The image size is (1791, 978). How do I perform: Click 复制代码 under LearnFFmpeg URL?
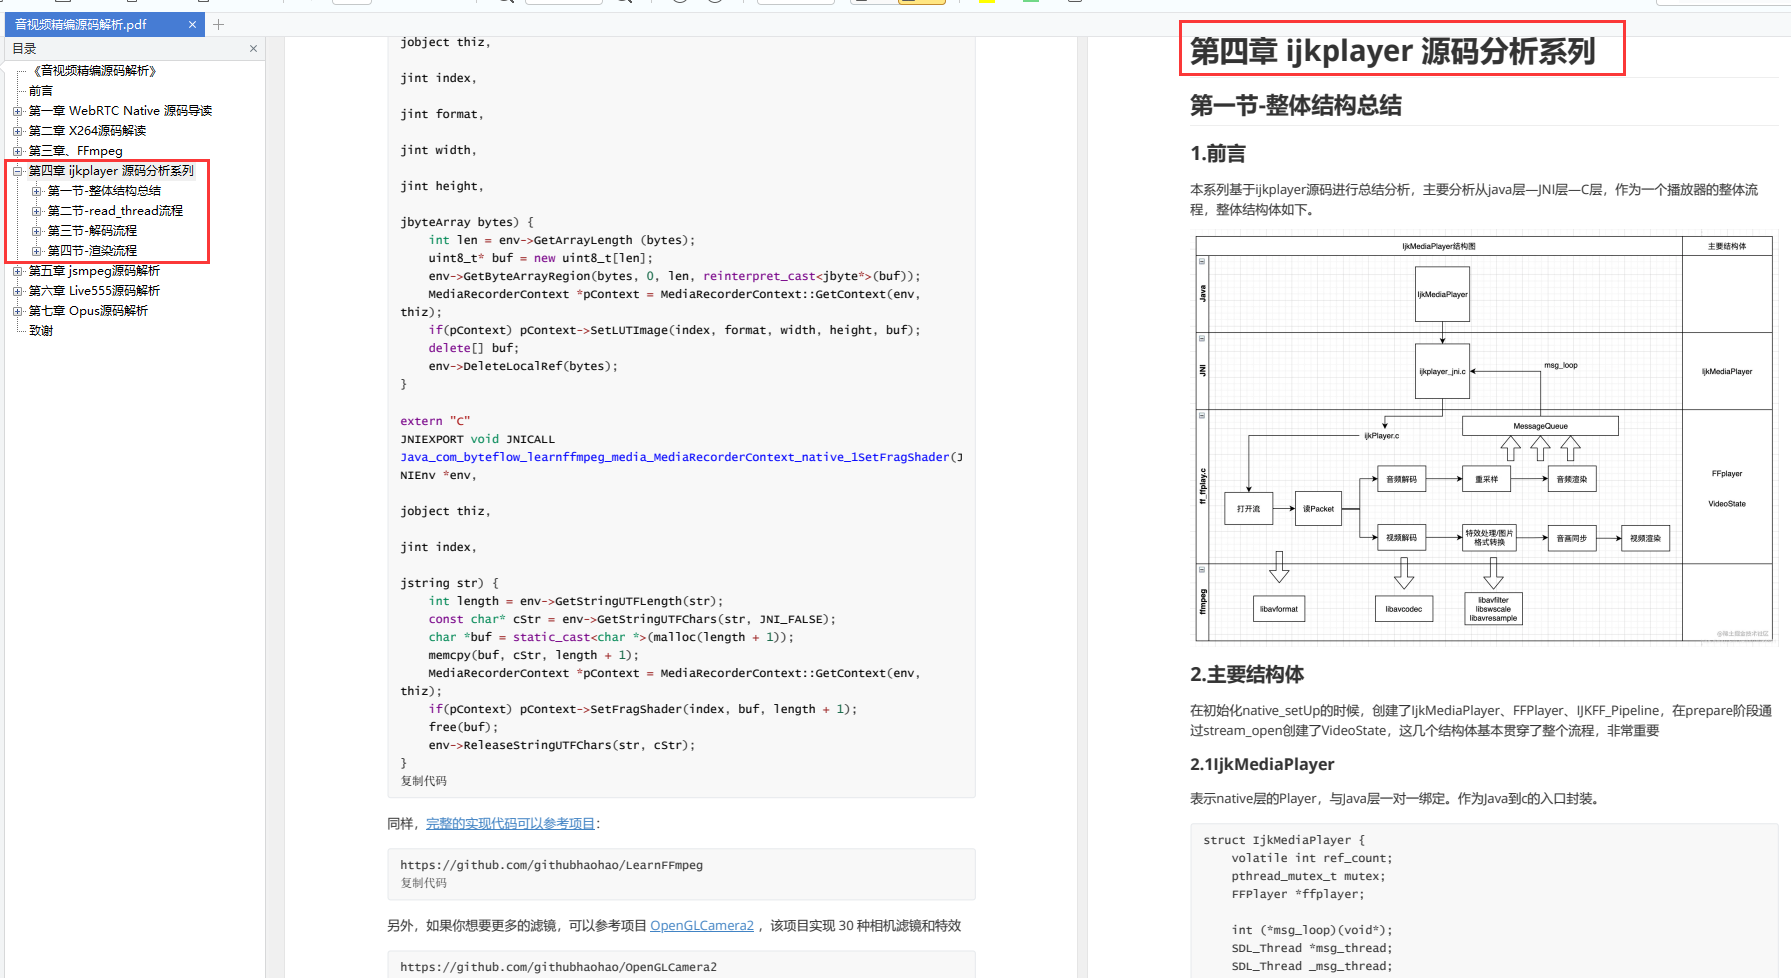pyautogui.click(x=424, y=883)
